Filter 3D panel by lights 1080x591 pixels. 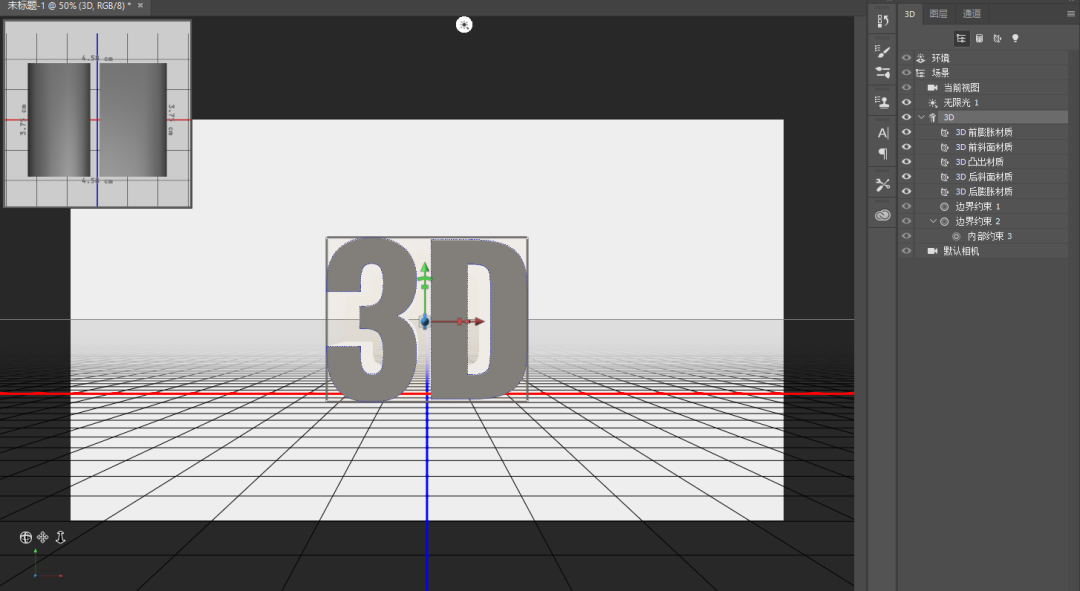(1015, 39)
